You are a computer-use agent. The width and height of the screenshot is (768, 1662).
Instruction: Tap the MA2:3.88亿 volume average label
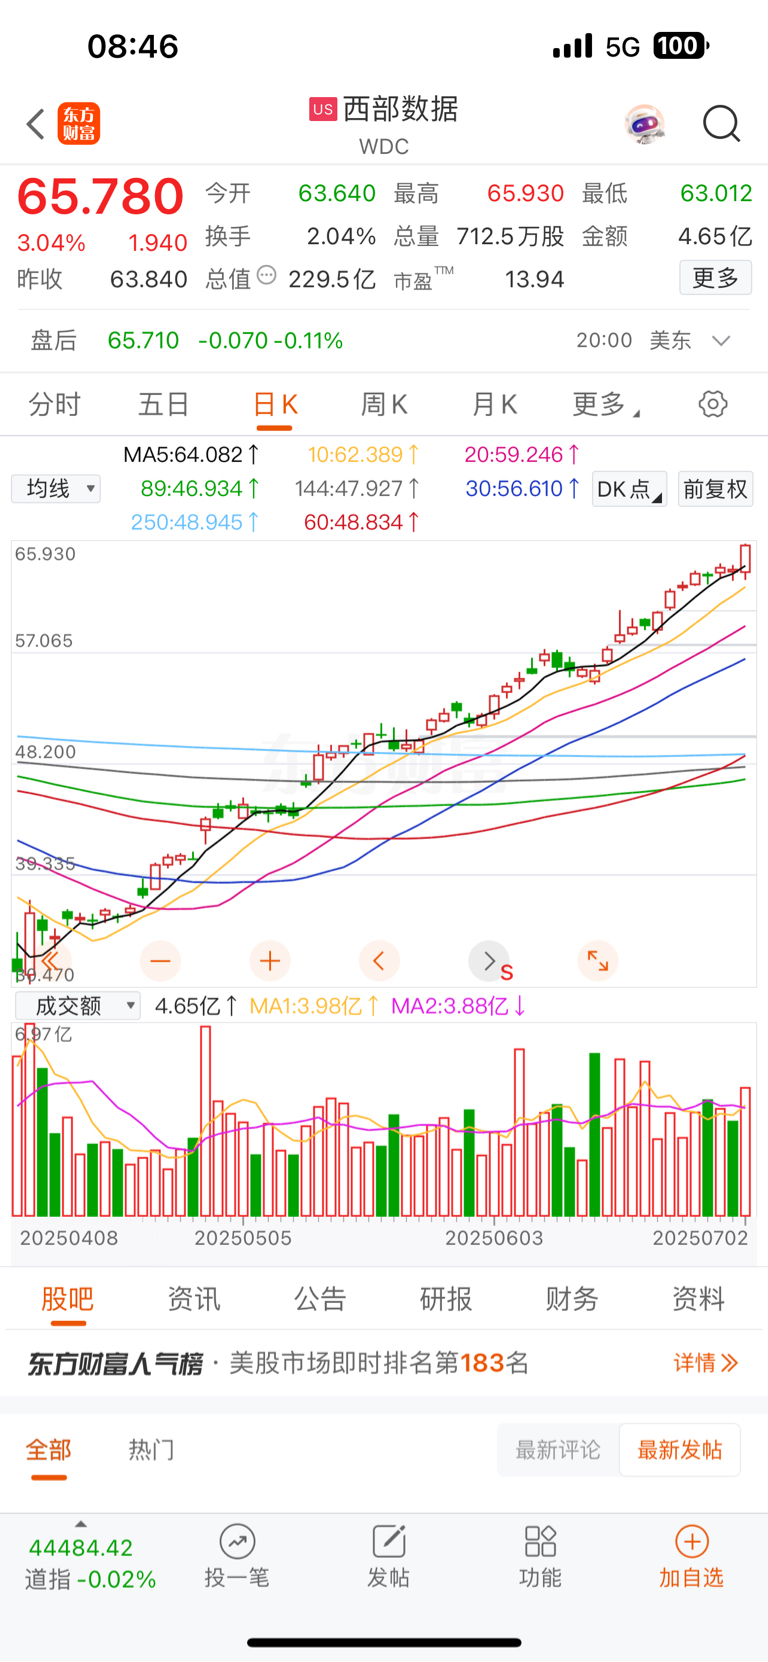point(459,1006)
